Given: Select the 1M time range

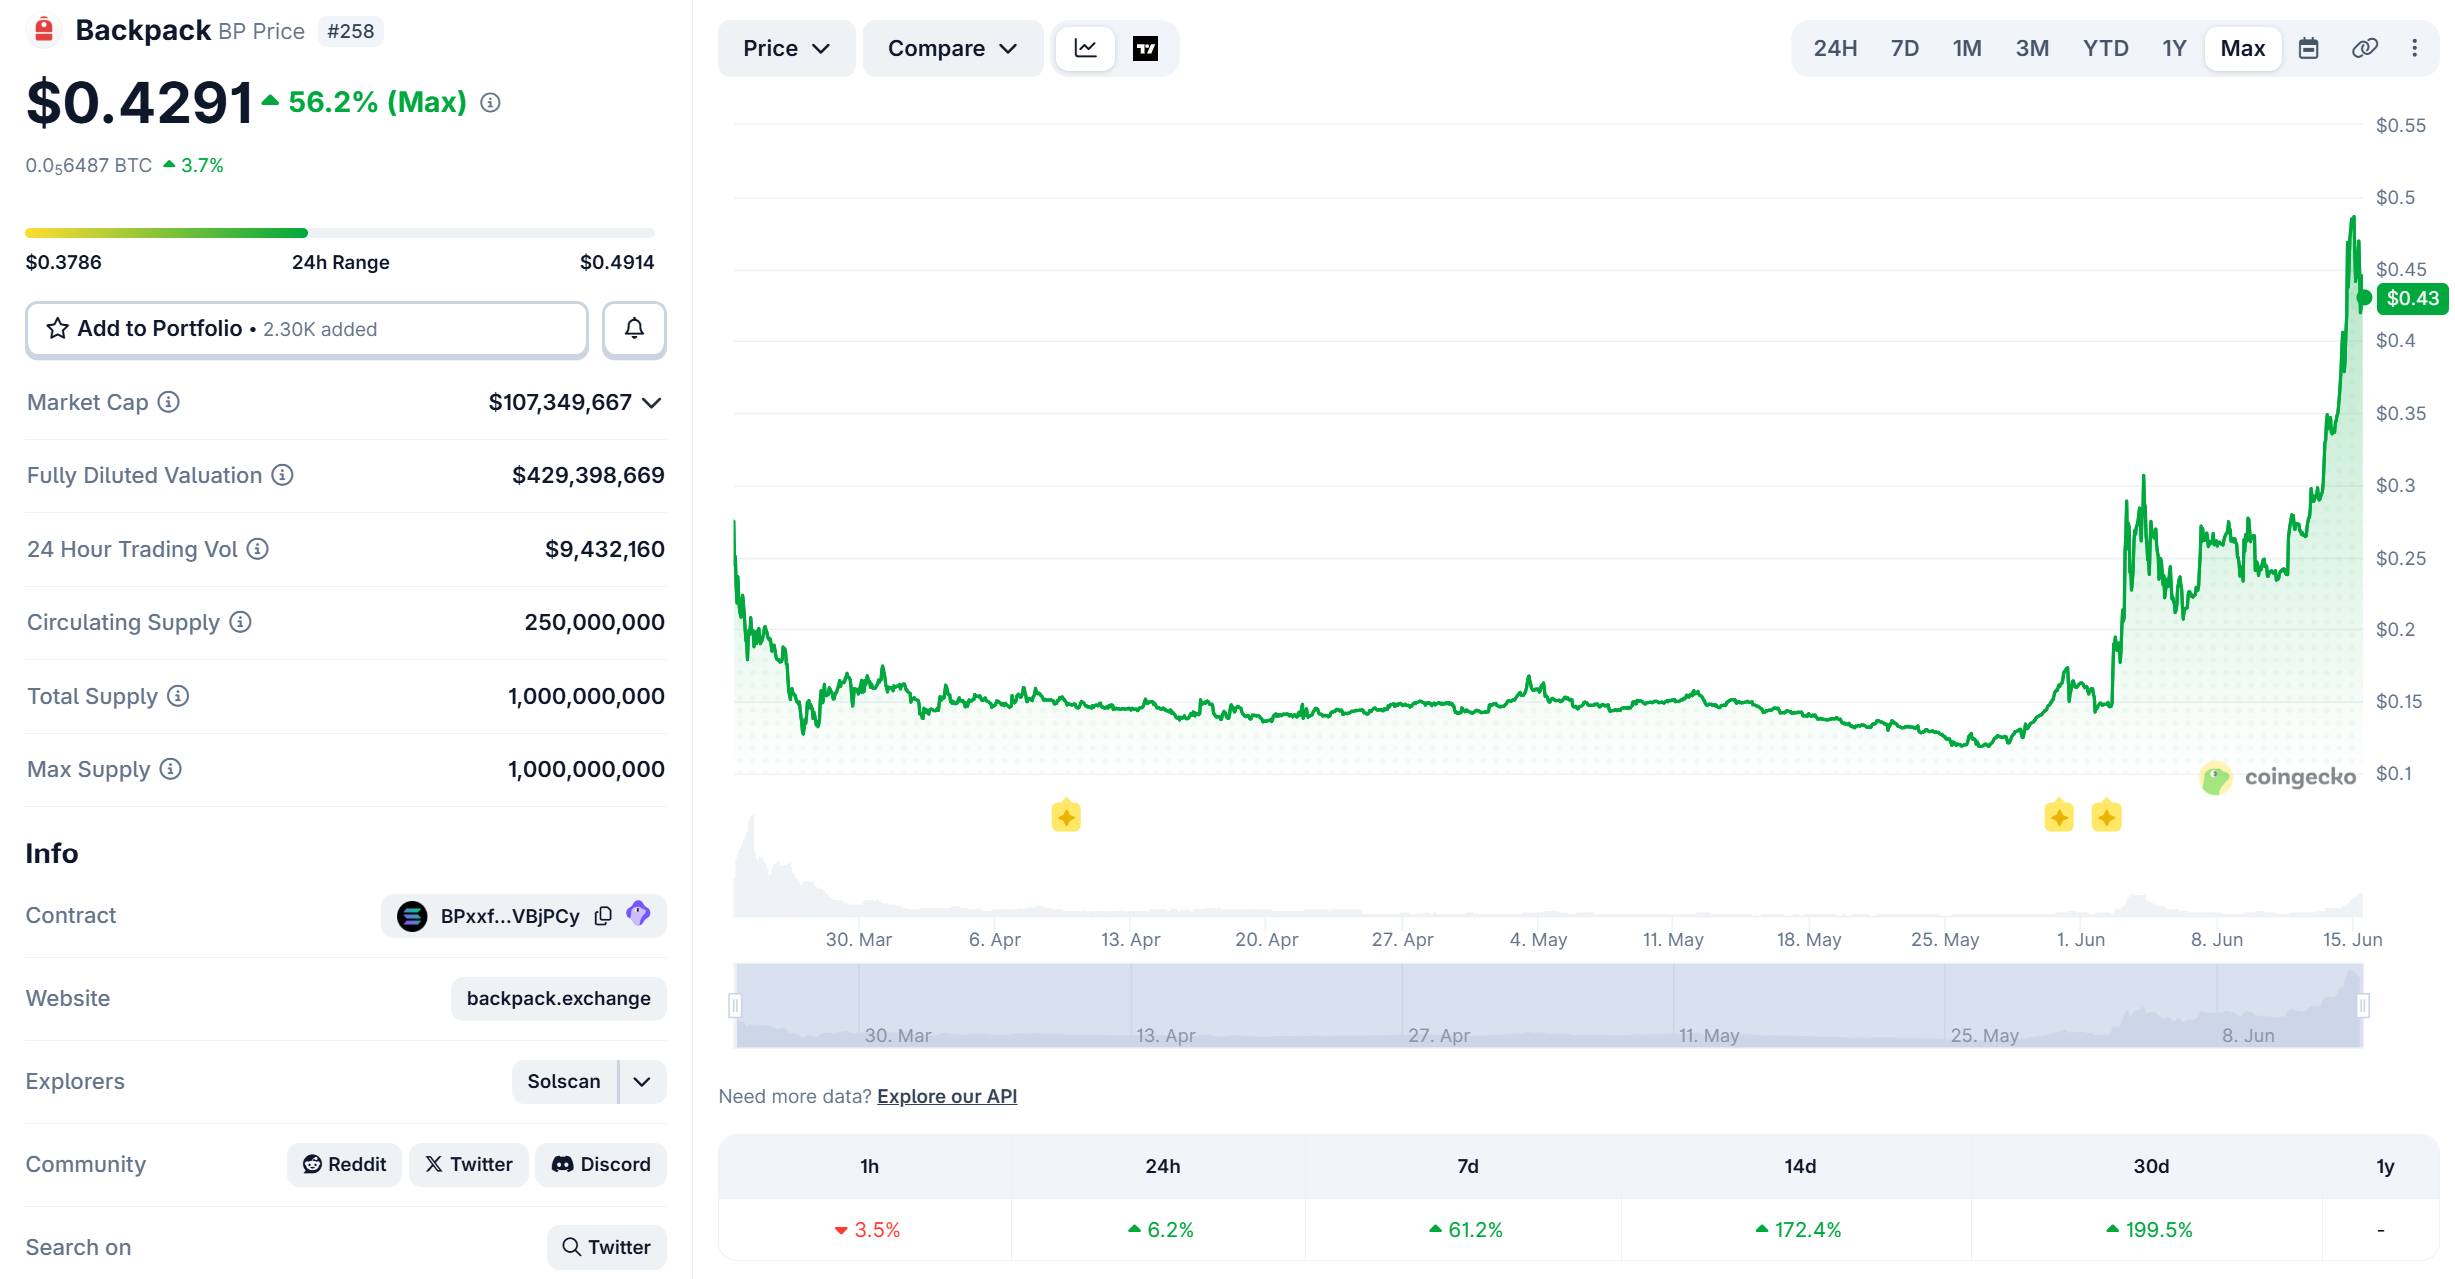Looking at the screenshot, I should [1967, 48].
